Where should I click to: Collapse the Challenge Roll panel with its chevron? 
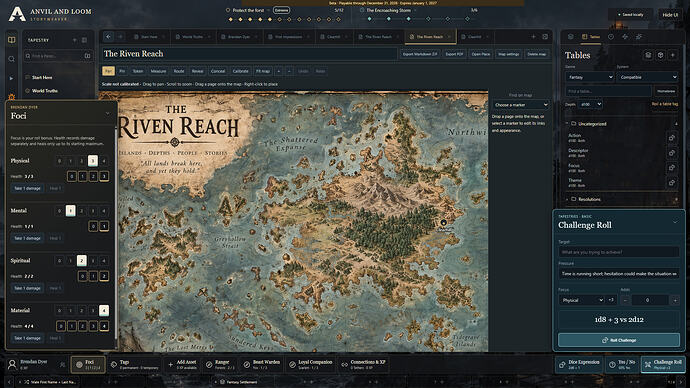[x=675, y=222]
